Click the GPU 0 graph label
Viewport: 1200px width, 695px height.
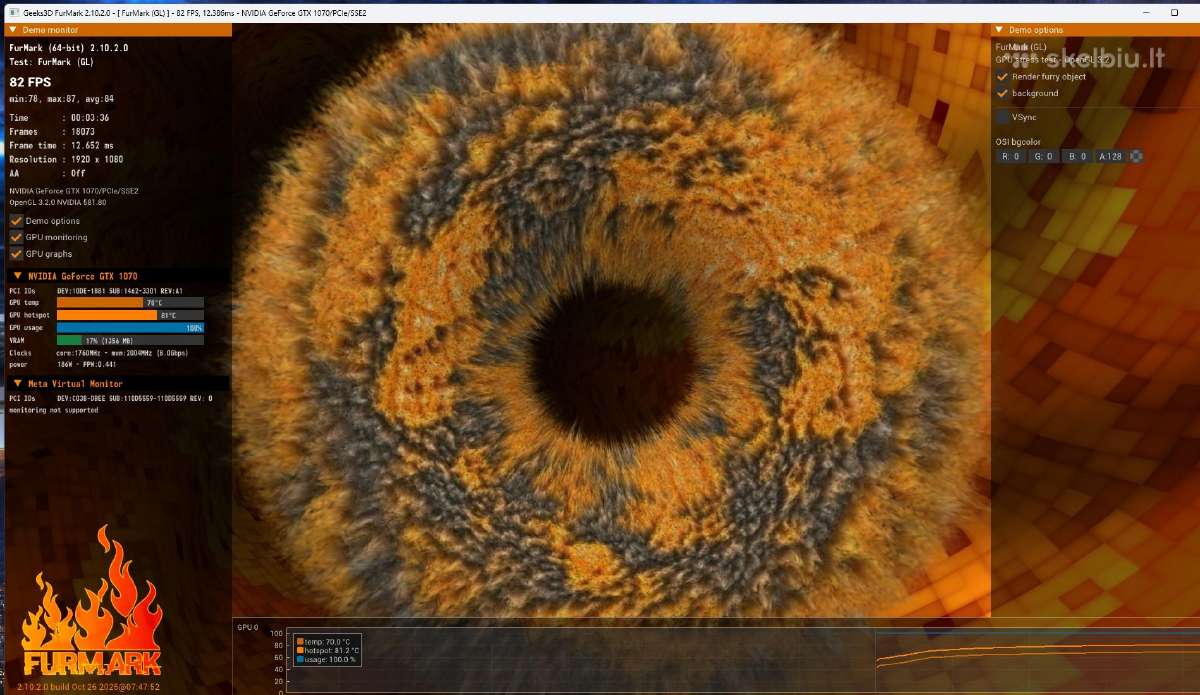tap(248, 628)
